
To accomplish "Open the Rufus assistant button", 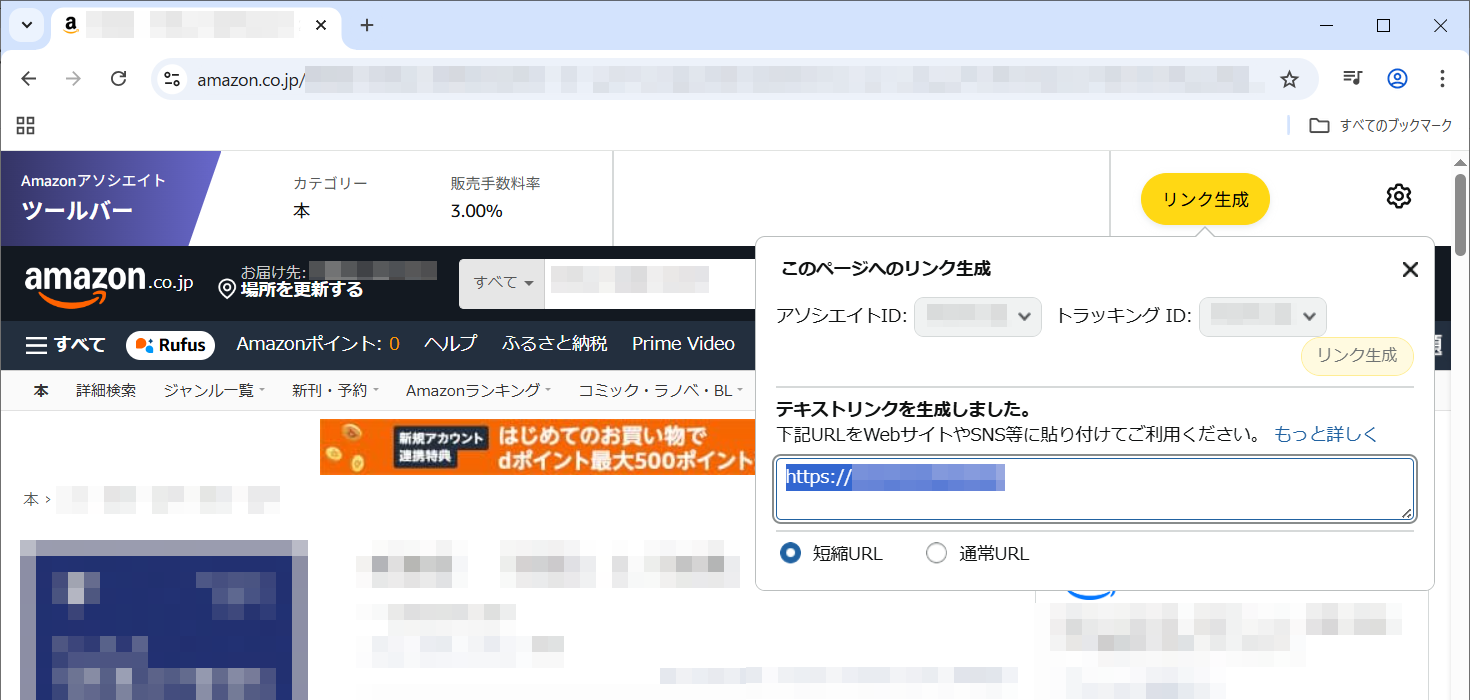I will (x=171, y=345).
